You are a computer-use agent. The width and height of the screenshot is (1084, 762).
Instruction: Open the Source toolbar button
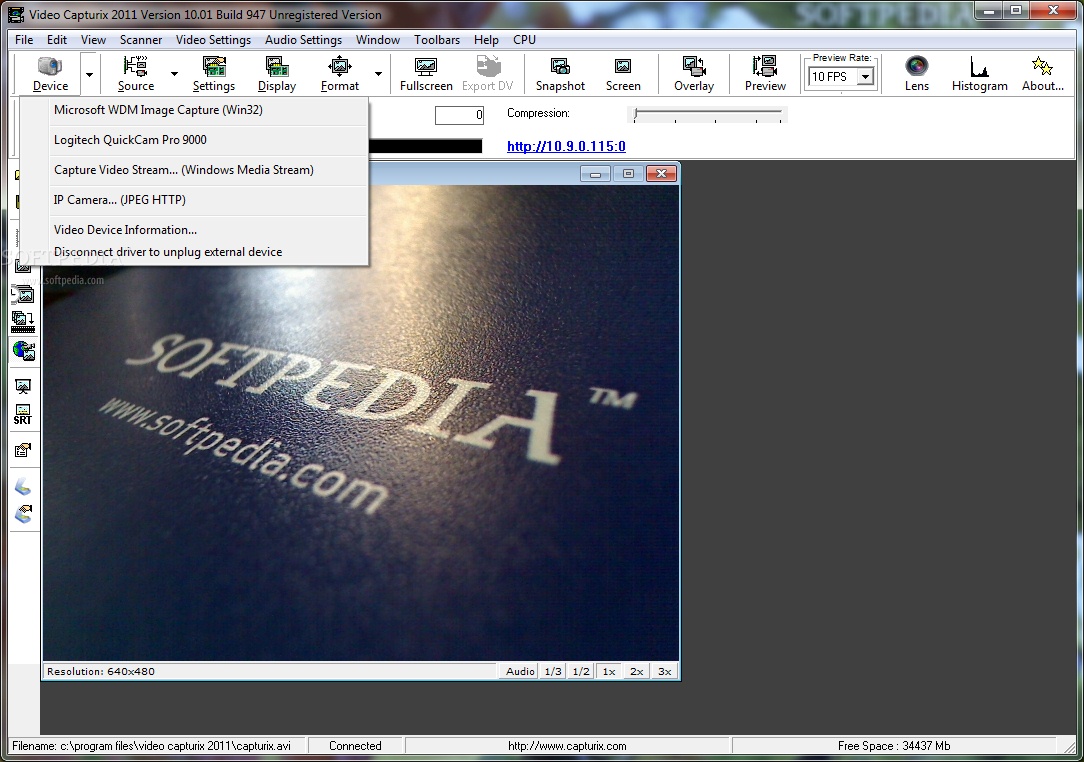click(136, 74)
